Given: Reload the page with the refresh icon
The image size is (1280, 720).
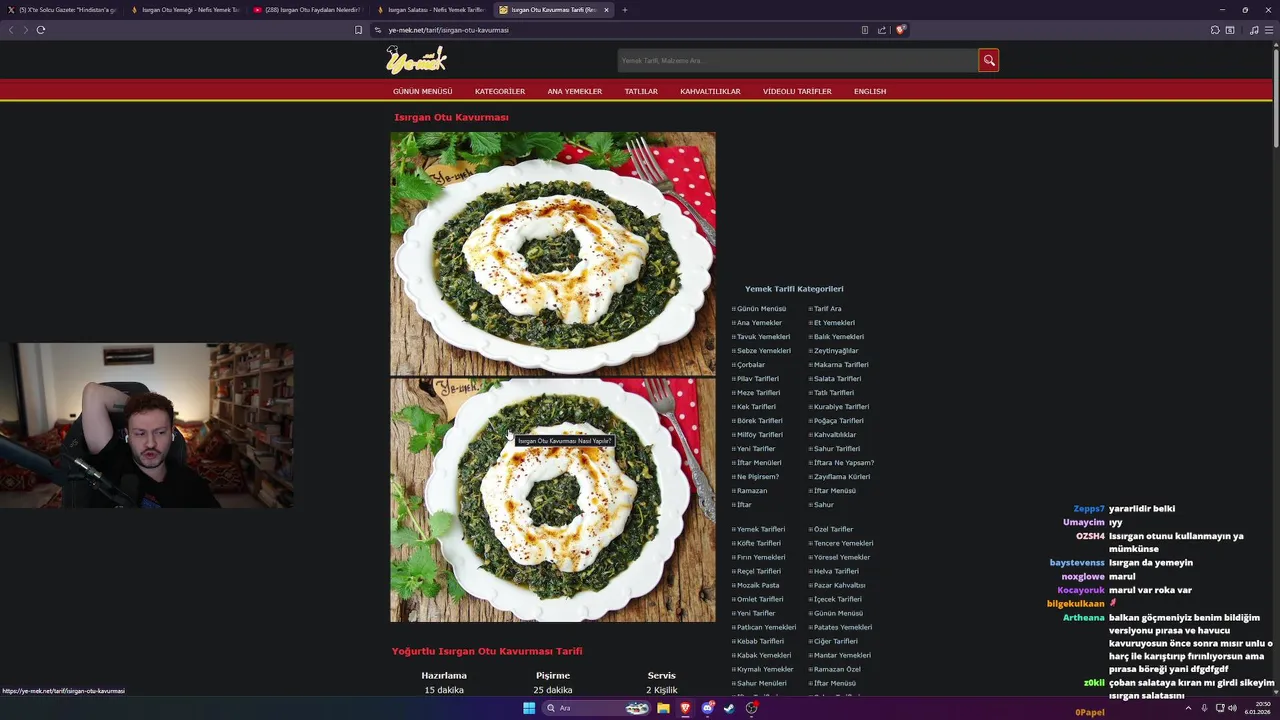Looking at the screenshot, I should coord(41,30).
